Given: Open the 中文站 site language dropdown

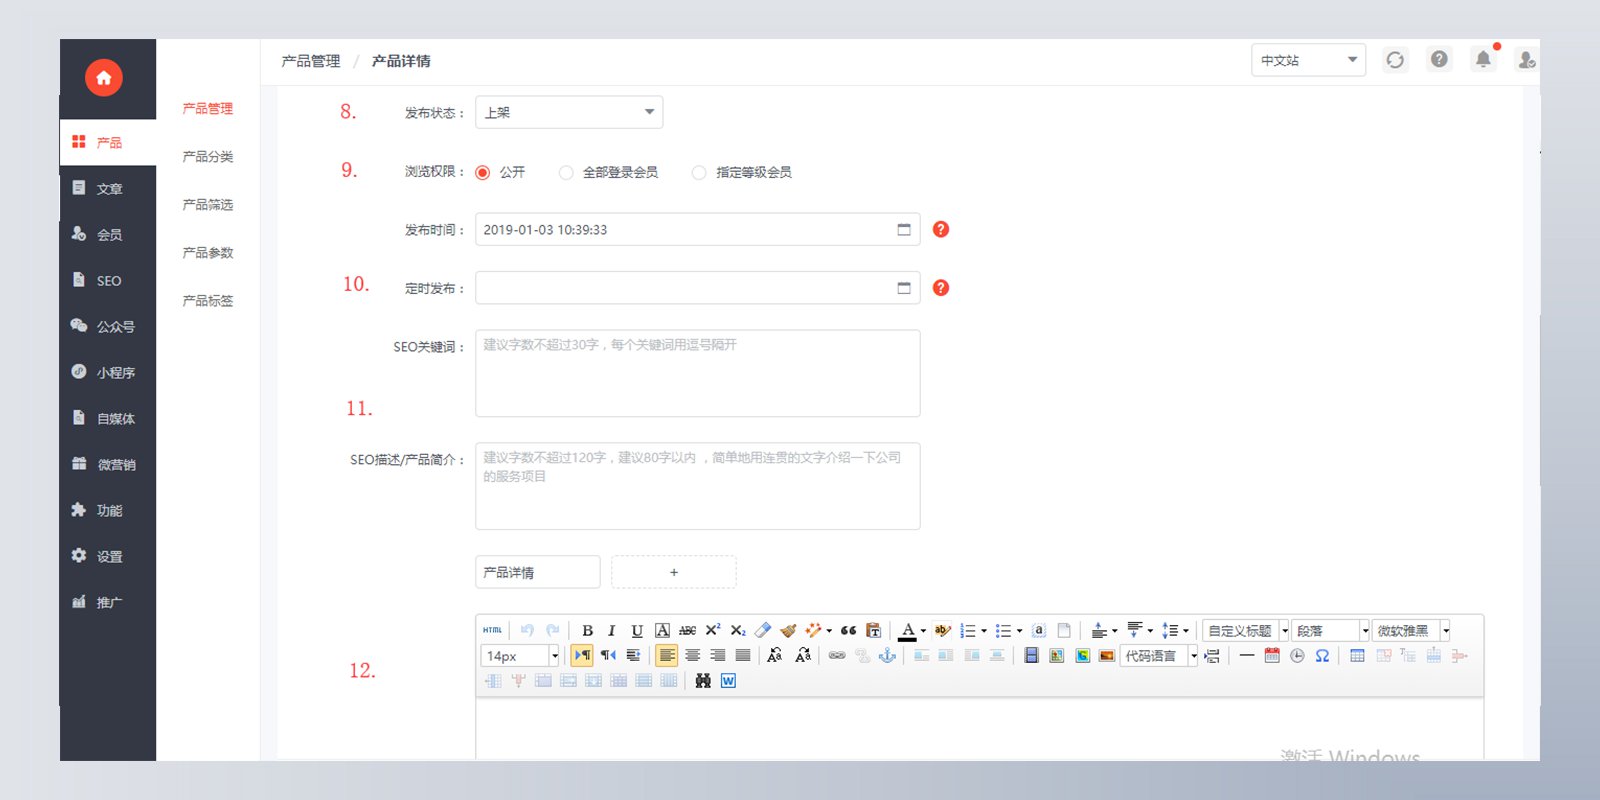Looking at the screenshot, I should (1308, 60).
